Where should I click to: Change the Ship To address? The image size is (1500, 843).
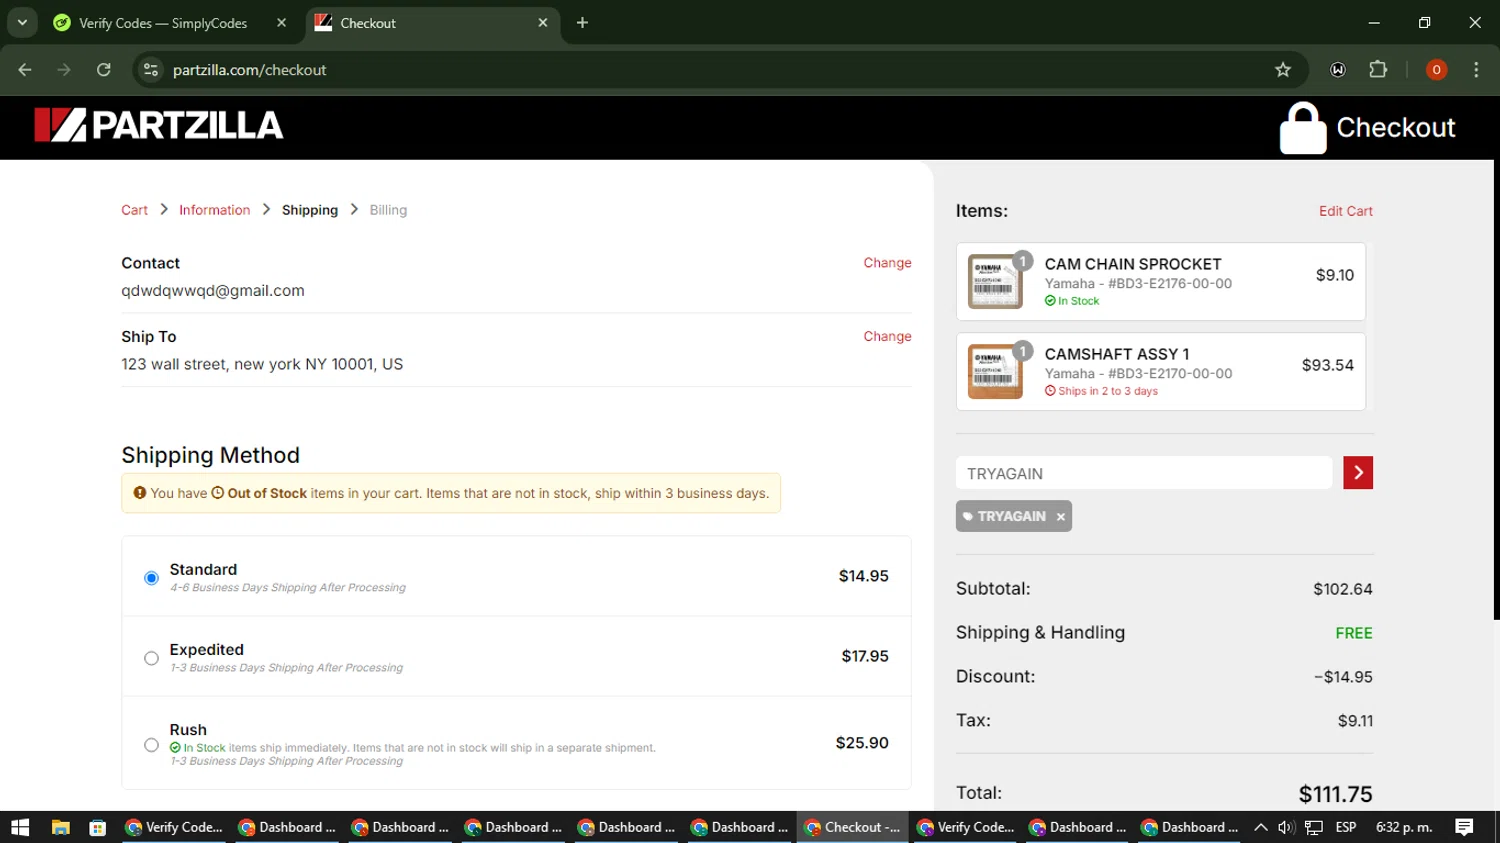(x=887, y=337)
